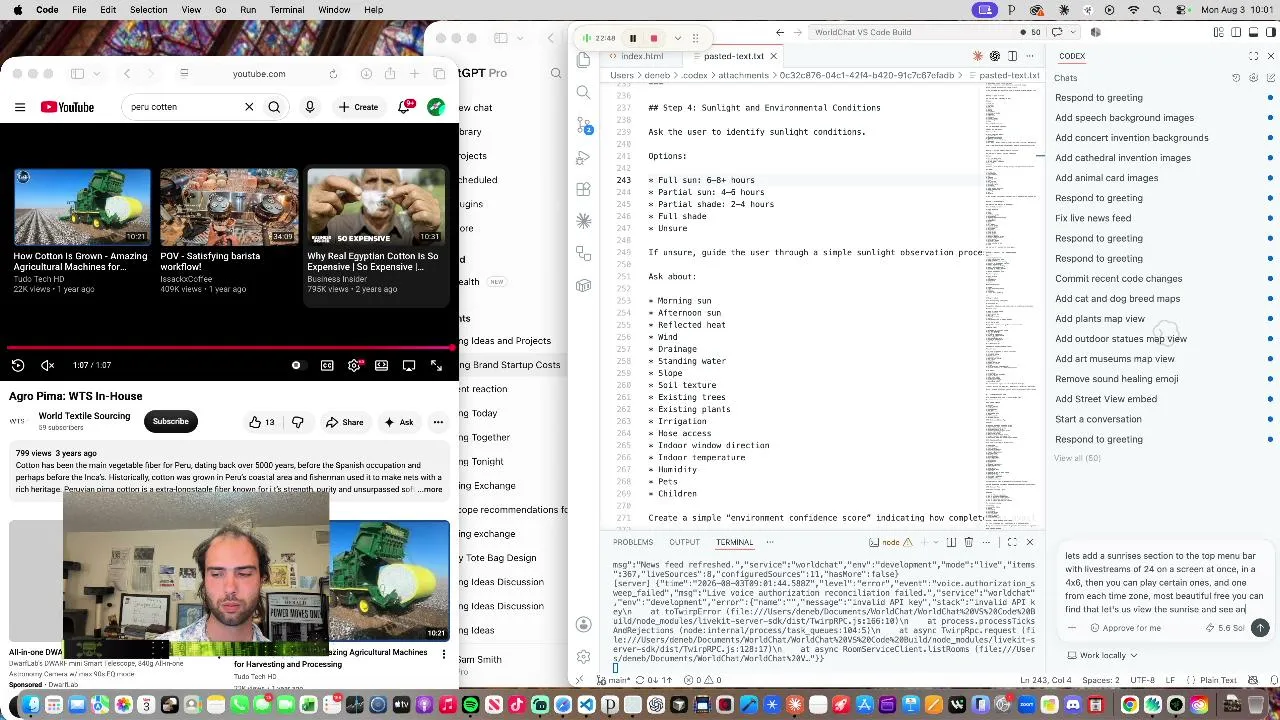Switch to the OUTPUT panel tab
The height and width of the screenshot is (720, 1280).
tap(685, 542)
